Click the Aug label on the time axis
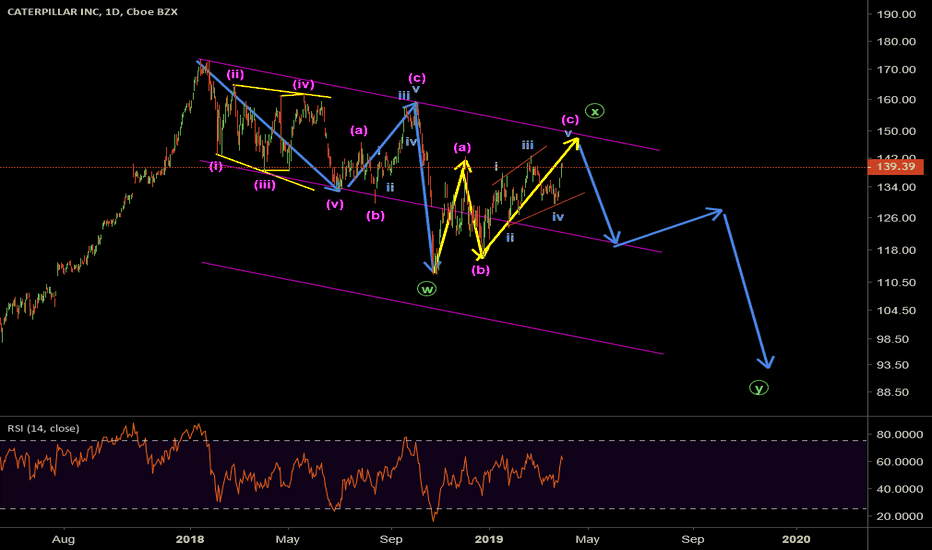The height and width of the screenshot is (550, 932). coord(64,539)
